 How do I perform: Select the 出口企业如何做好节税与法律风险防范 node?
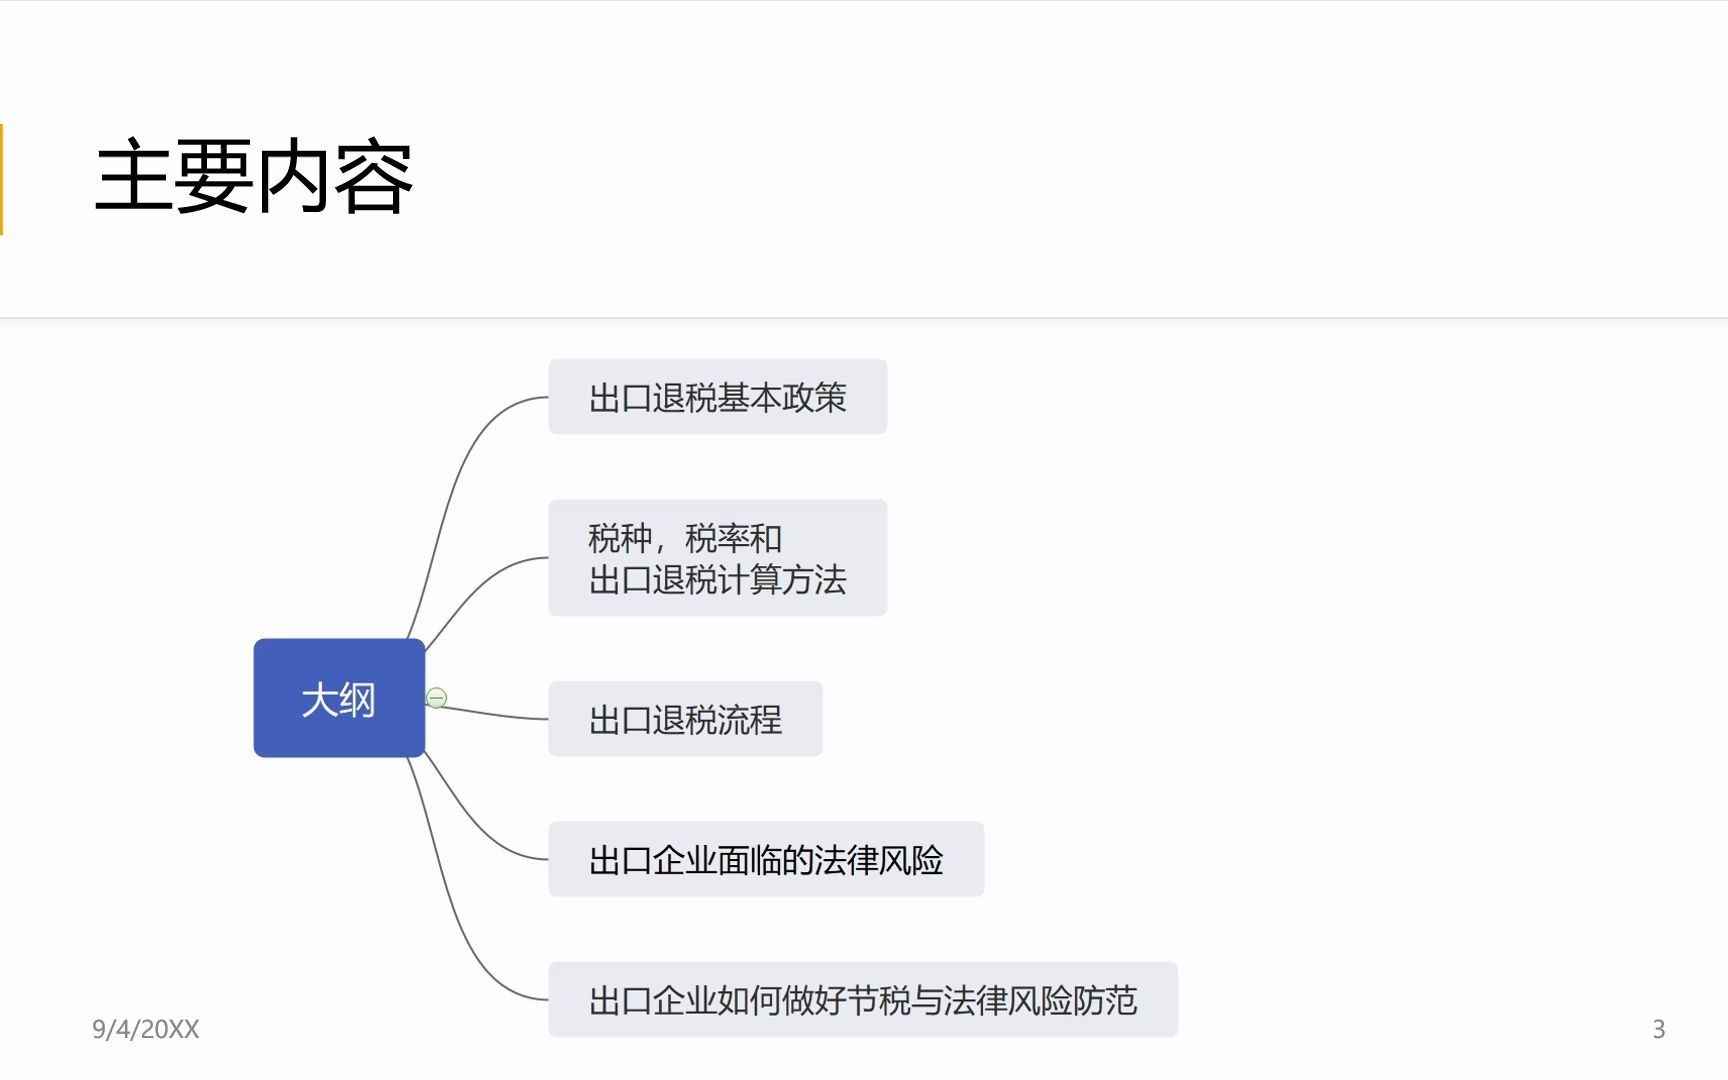pos(863,999)
